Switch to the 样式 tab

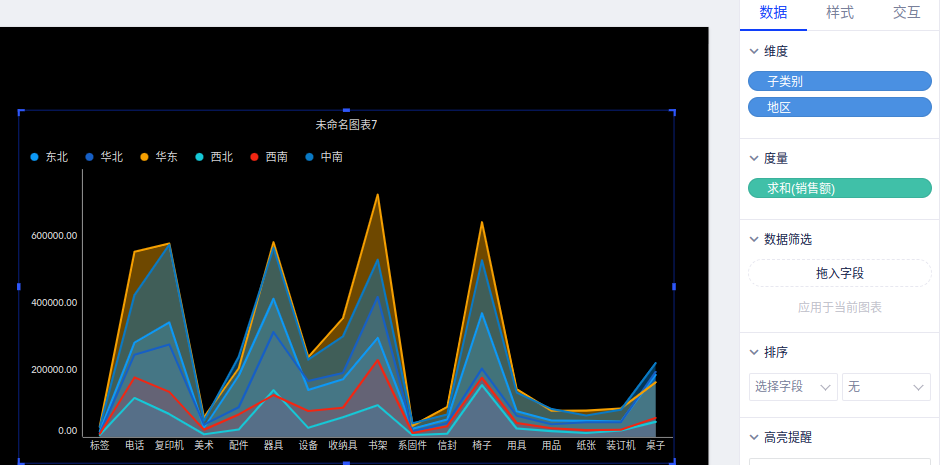(840, 13)
